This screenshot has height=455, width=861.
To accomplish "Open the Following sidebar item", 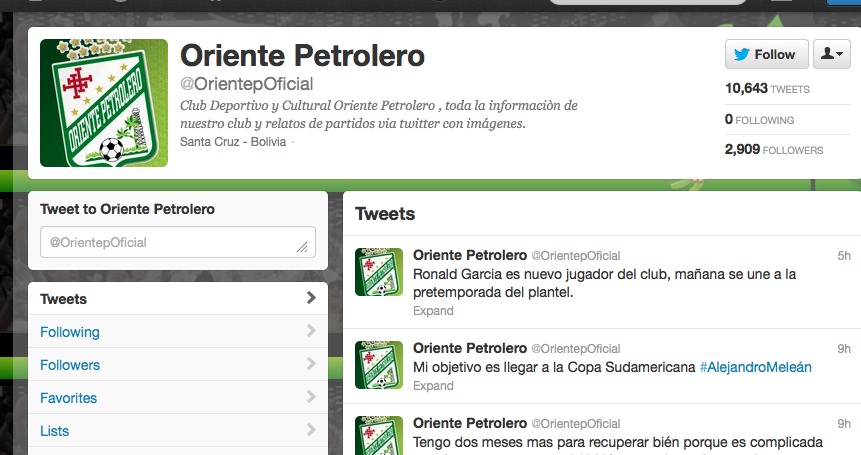I will coord(178,332).
